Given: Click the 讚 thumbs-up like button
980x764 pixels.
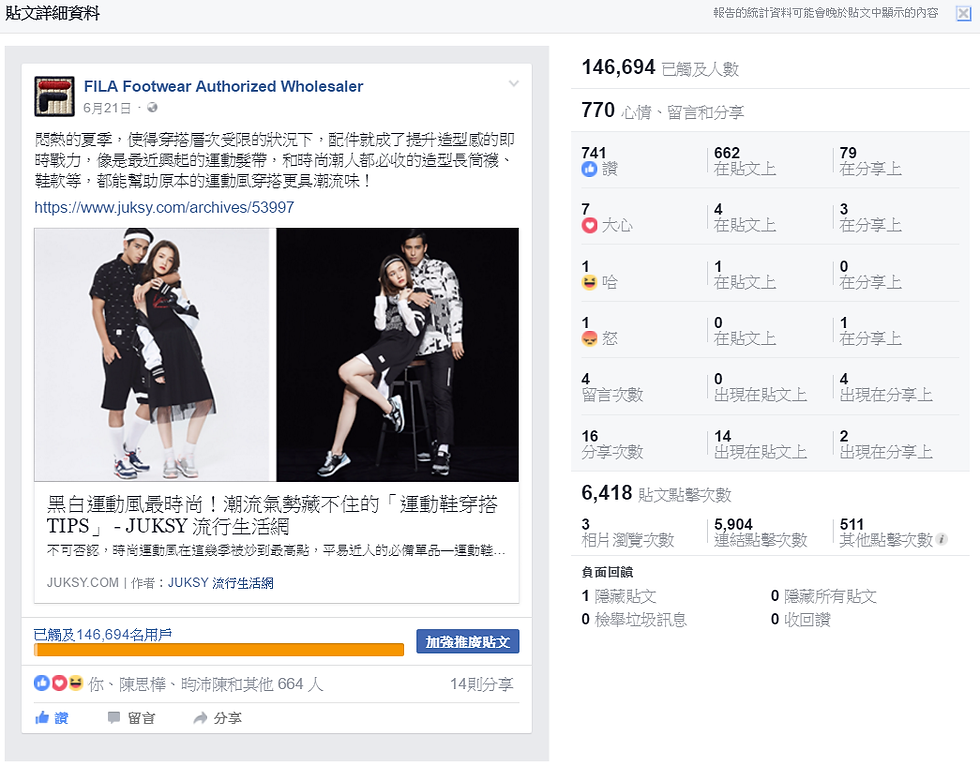Looking at the screenshot, I should [x=52, y=718].
